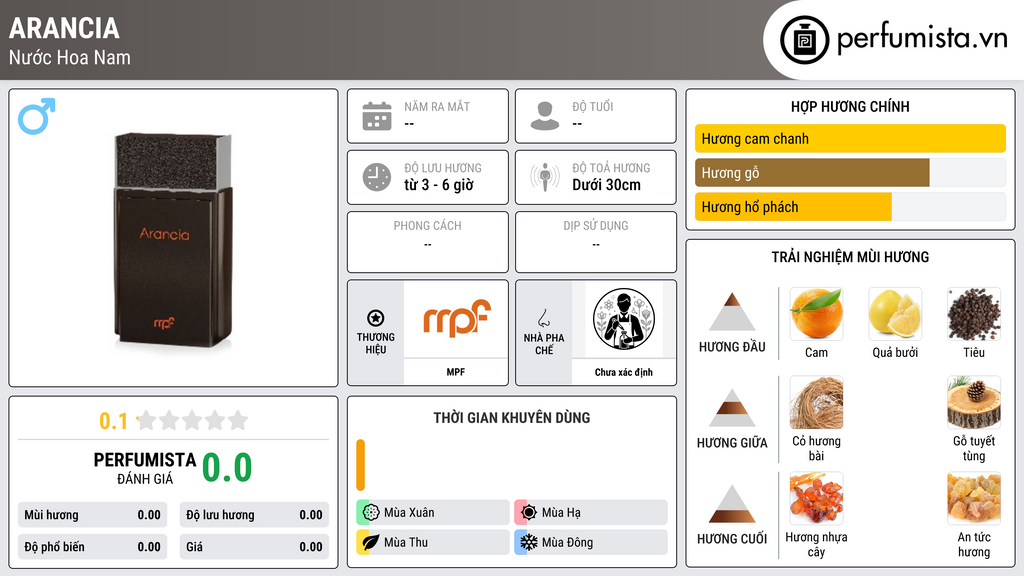This screenshot has width=1024, height=576.
Task: Click the Độ phổ biến 0.00 score row
Action: (92, 547)
